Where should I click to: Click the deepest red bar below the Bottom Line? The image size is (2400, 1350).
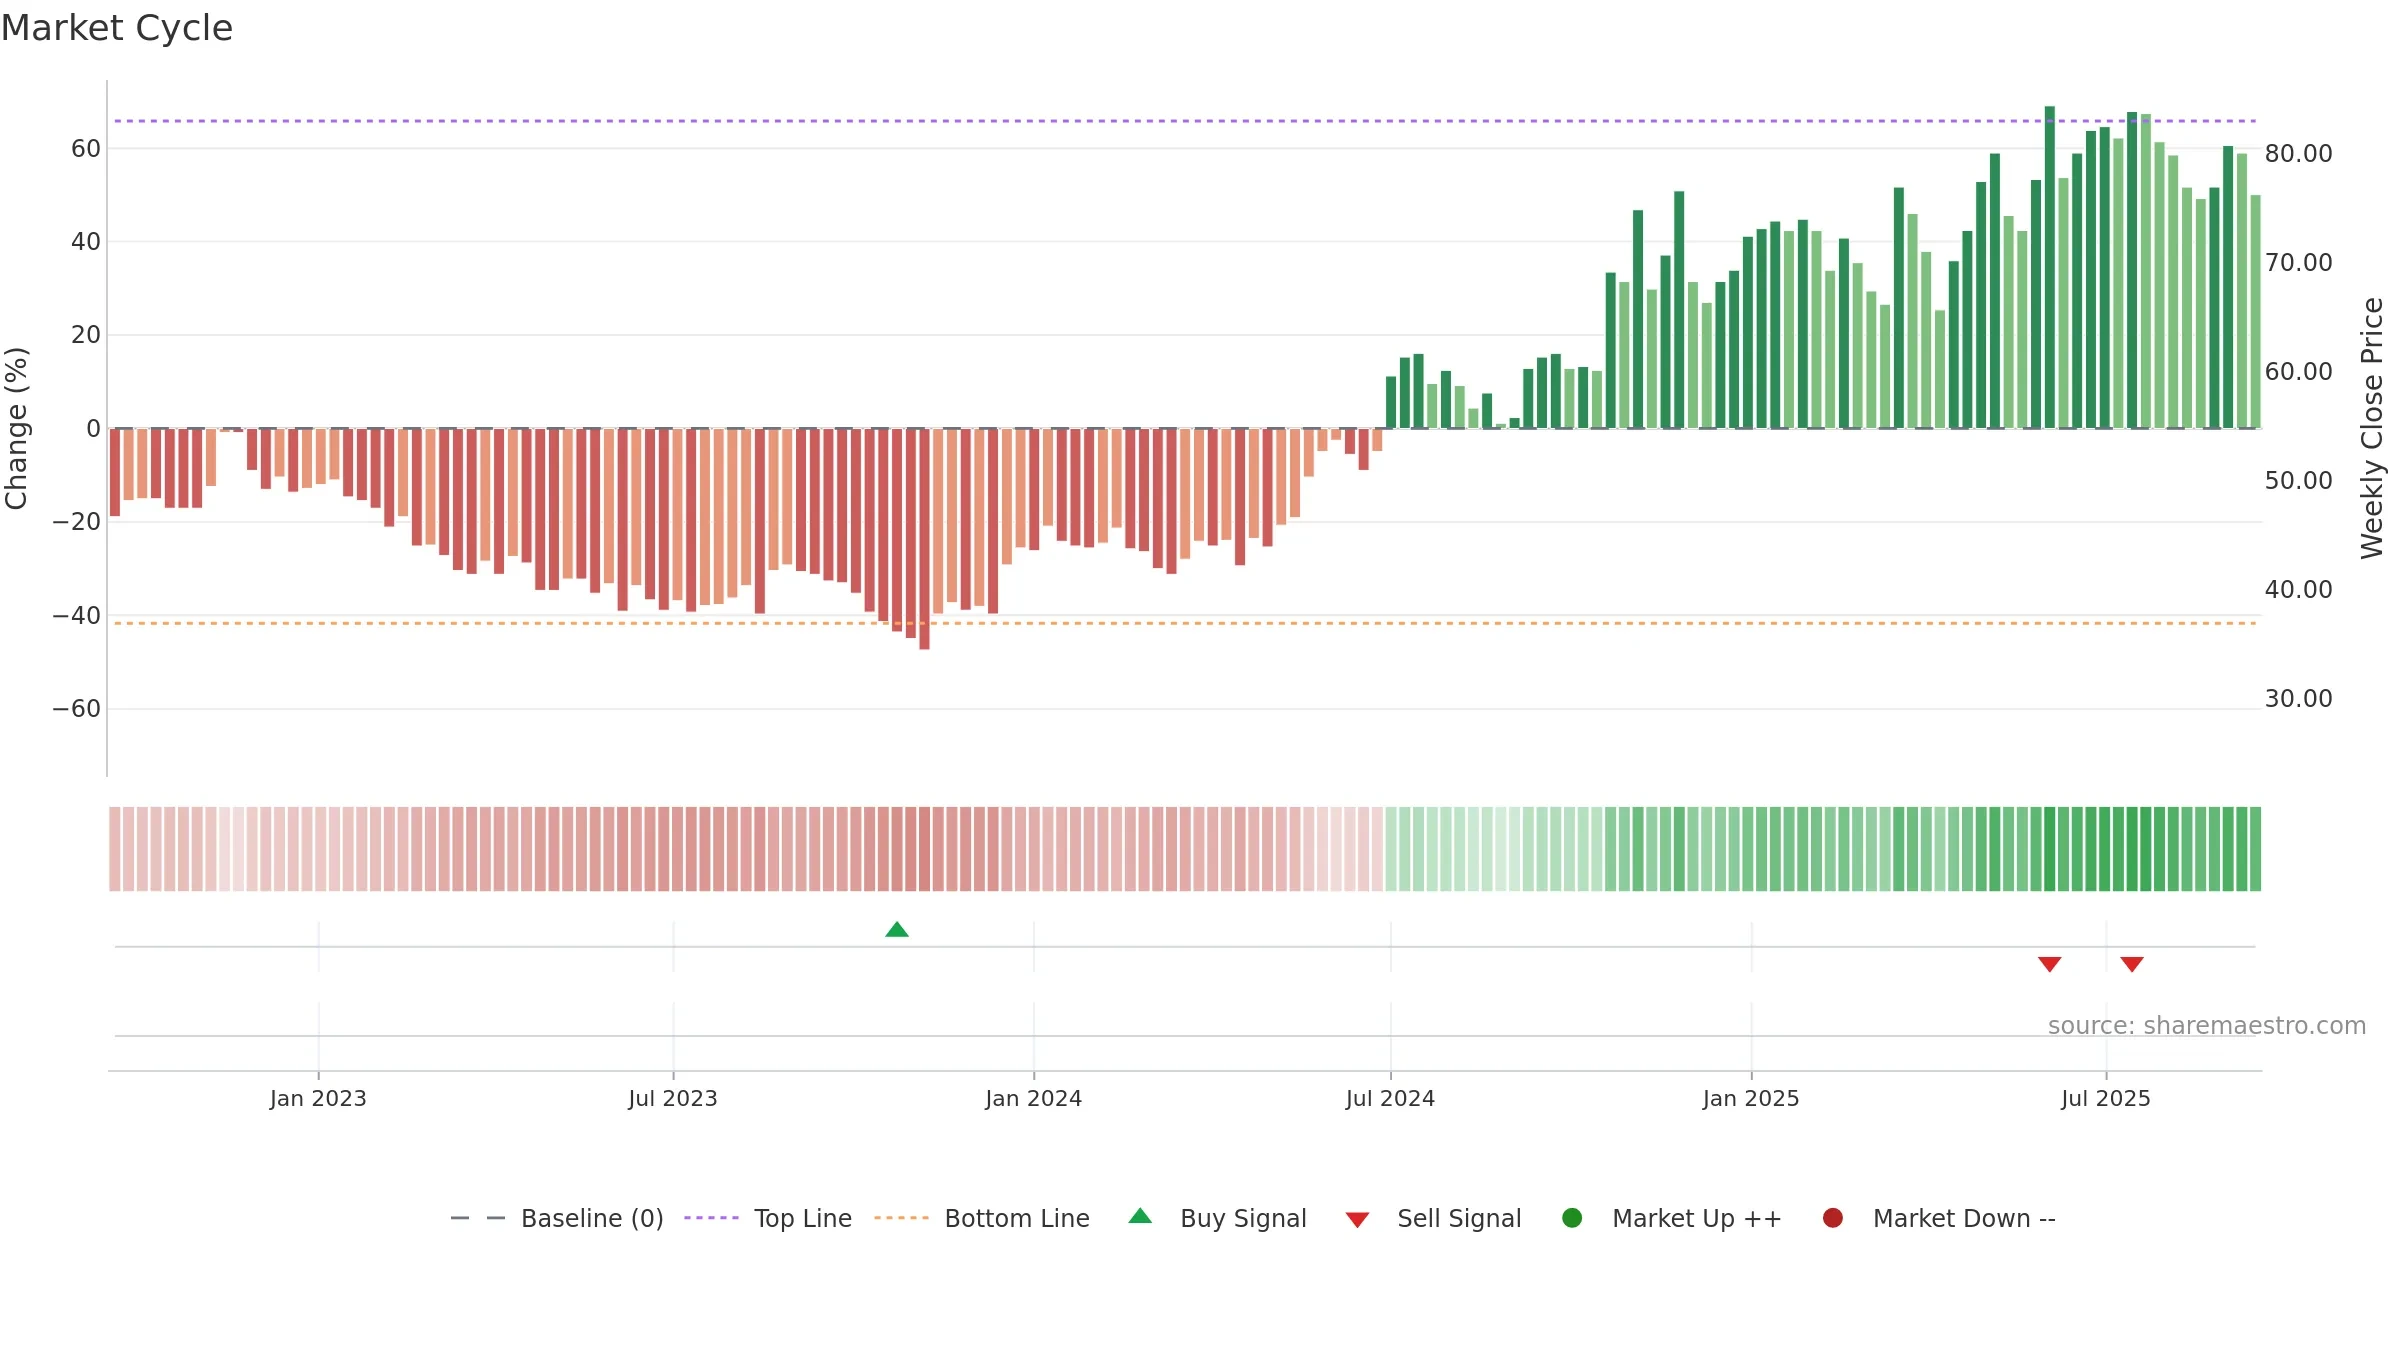(x=925, y=539)
